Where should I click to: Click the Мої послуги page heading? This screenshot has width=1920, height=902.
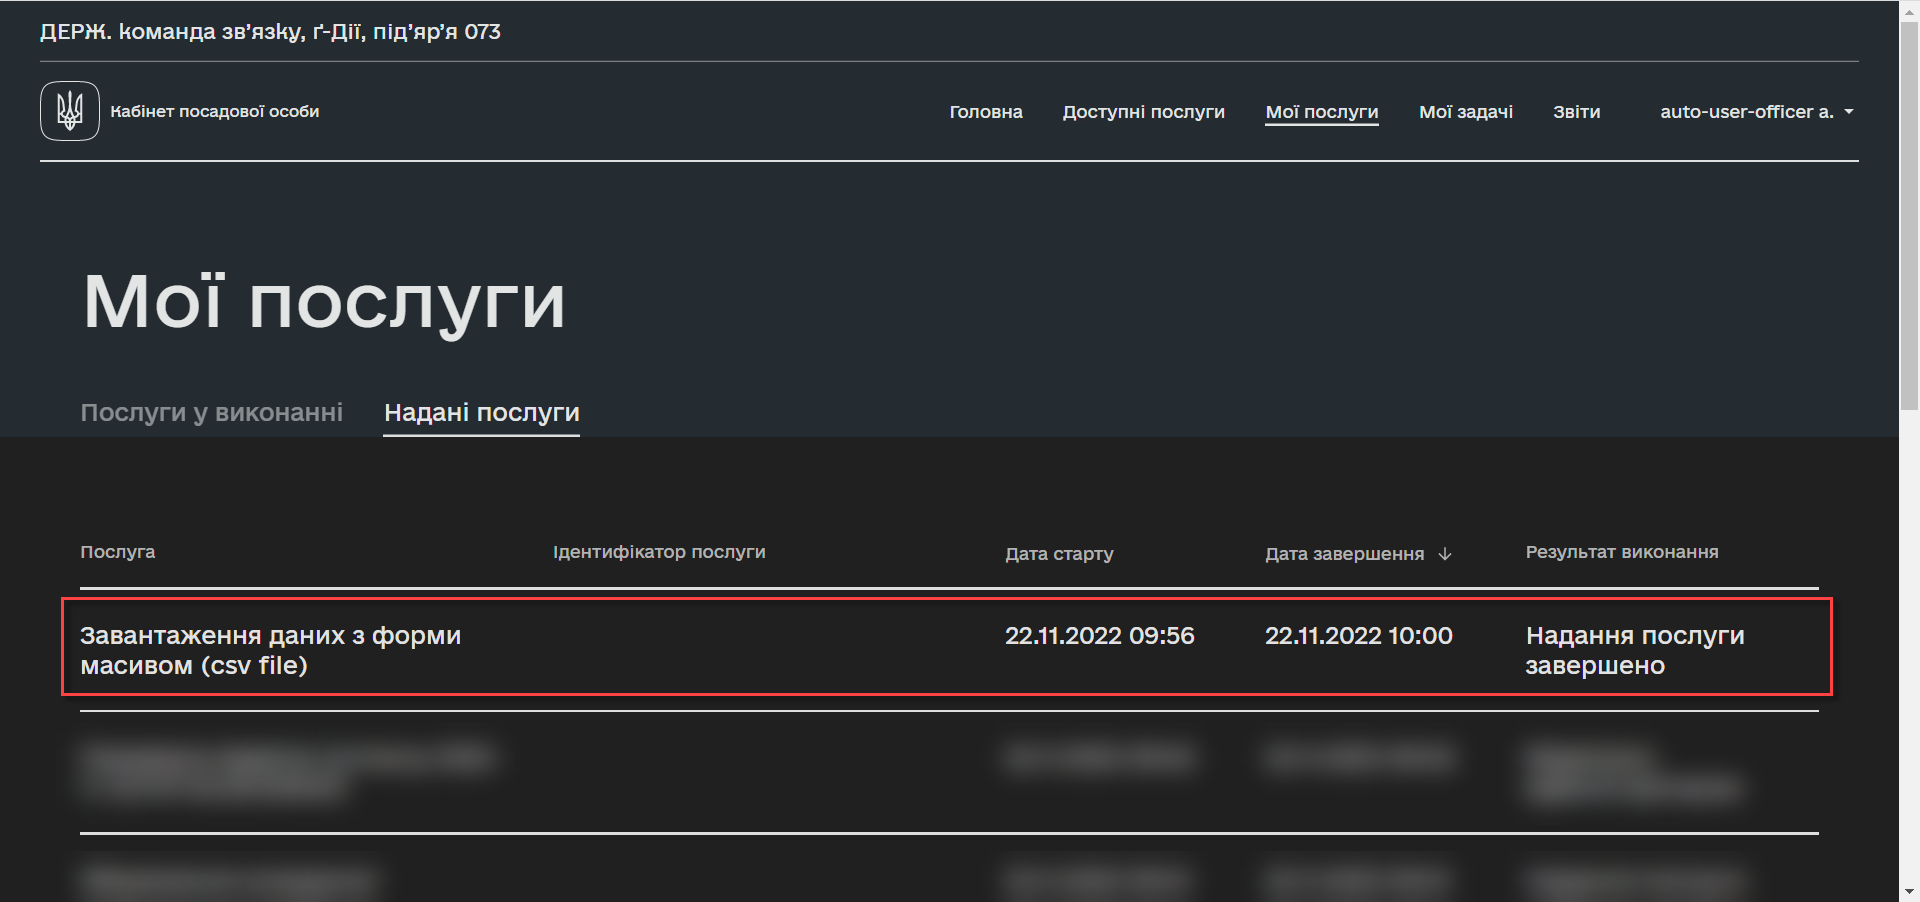pyautogui.click(x=324, y=302)
